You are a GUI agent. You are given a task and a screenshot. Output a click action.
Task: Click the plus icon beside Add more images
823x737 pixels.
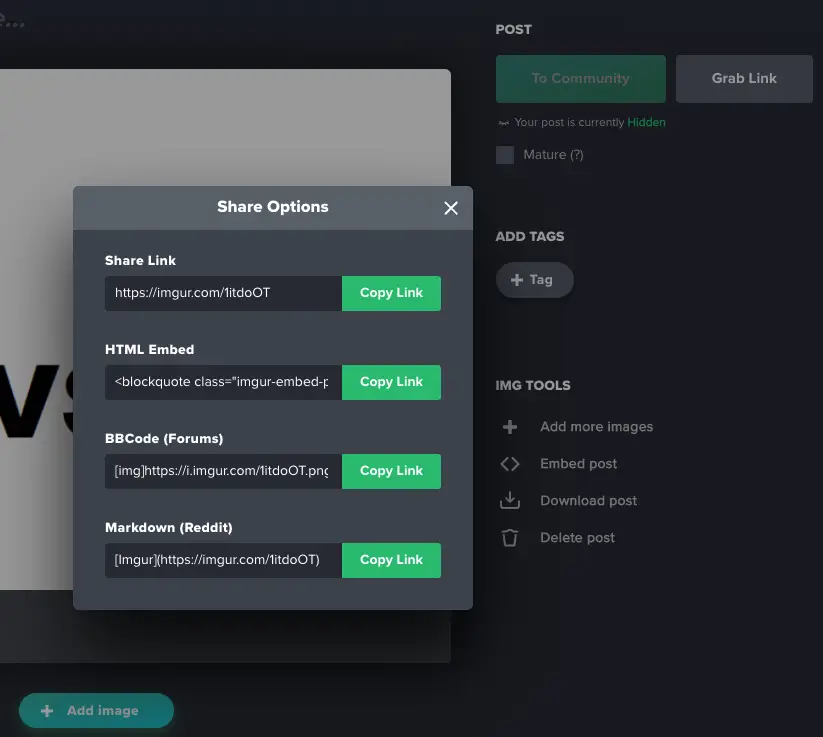tap(510, 427)
